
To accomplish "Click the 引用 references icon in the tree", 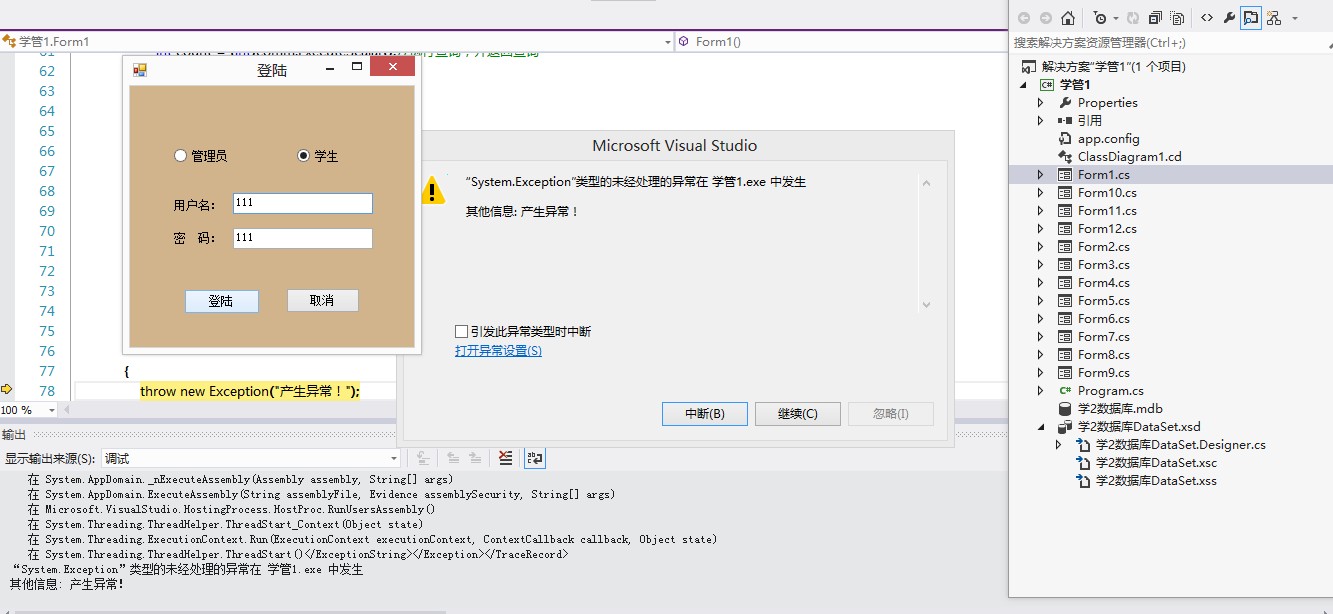I will [x=1066, y=121].
